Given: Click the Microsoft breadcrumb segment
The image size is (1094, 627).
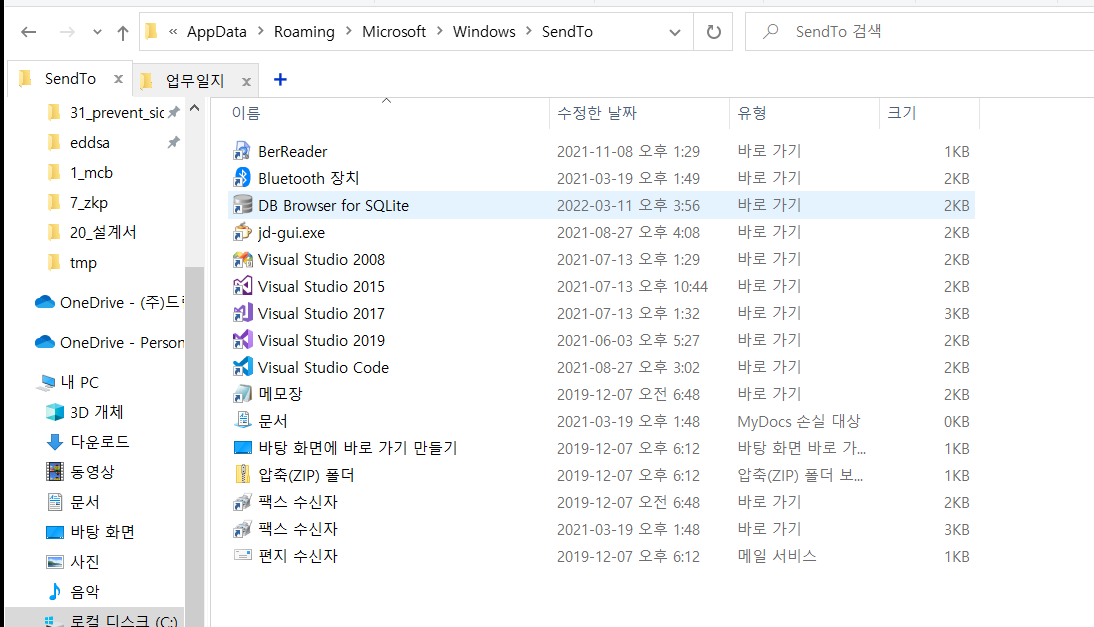Looking at the screenshot, I should 394,32.
